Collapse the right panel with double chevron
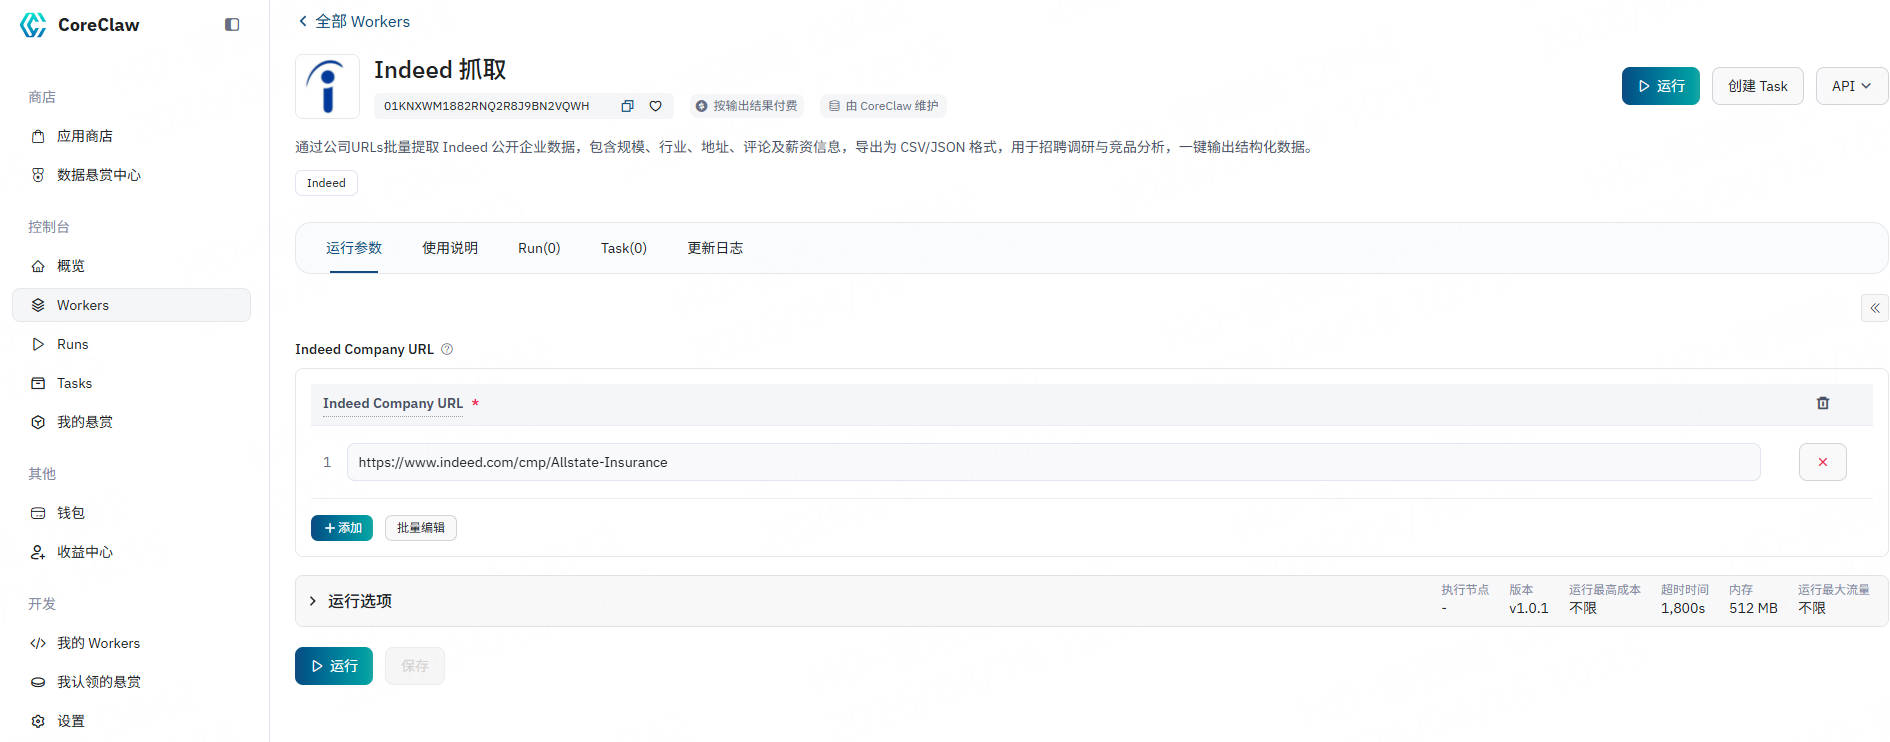The image size is (1890, 742). [1874, 308]
